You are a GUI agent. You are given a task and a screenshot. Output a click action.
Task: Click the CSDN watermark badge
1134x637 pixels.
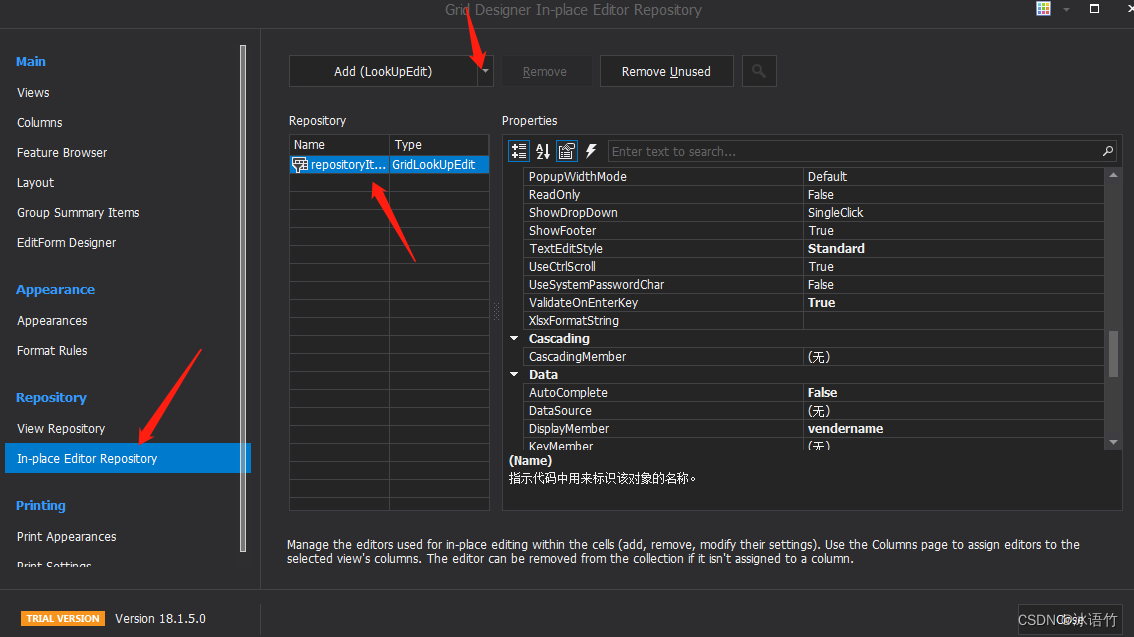1070,619
